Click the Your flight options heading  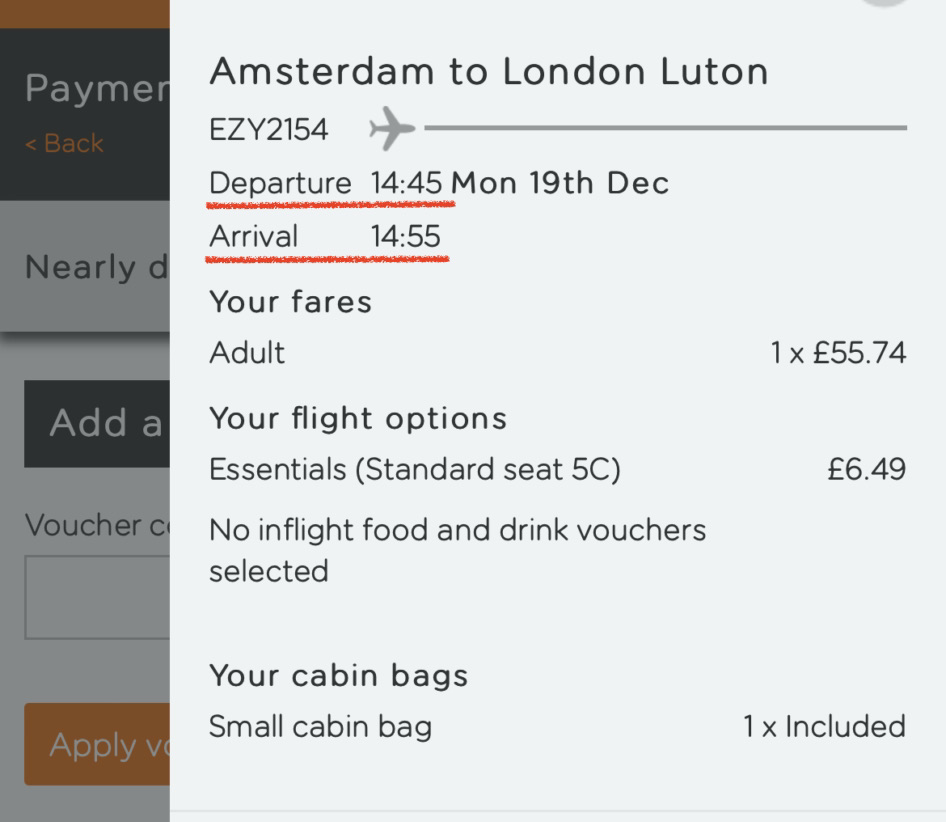click(x=358, y=419)
